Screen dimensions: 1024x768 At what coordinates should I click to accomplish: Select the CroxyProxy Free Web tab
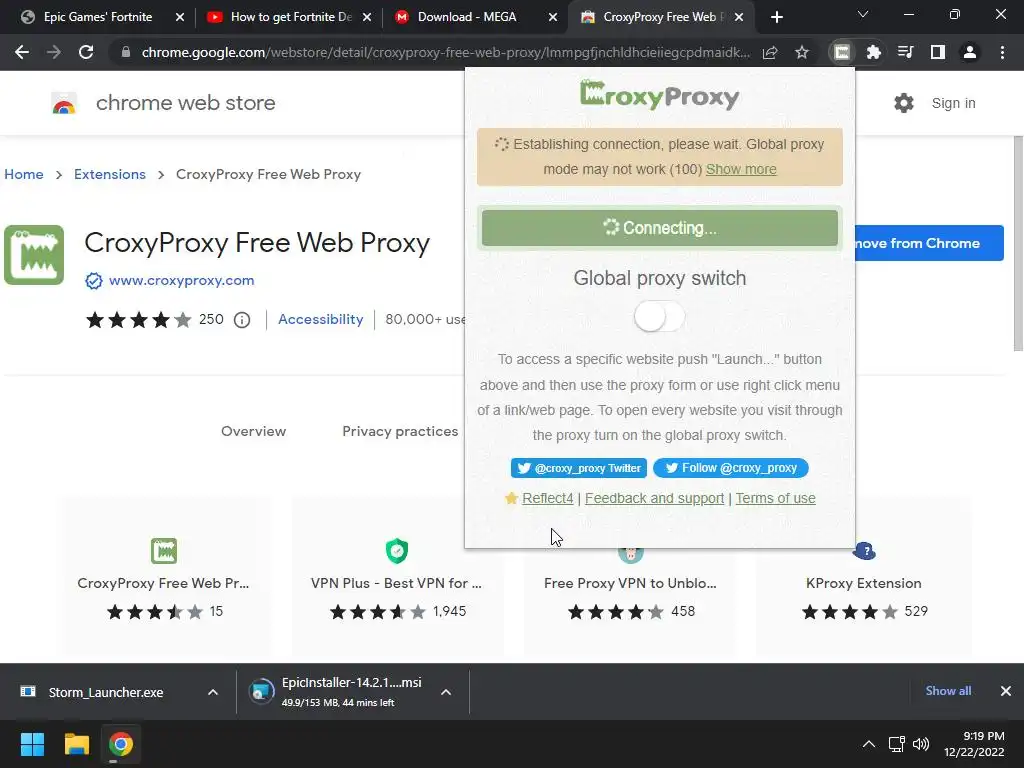[660, 17]
